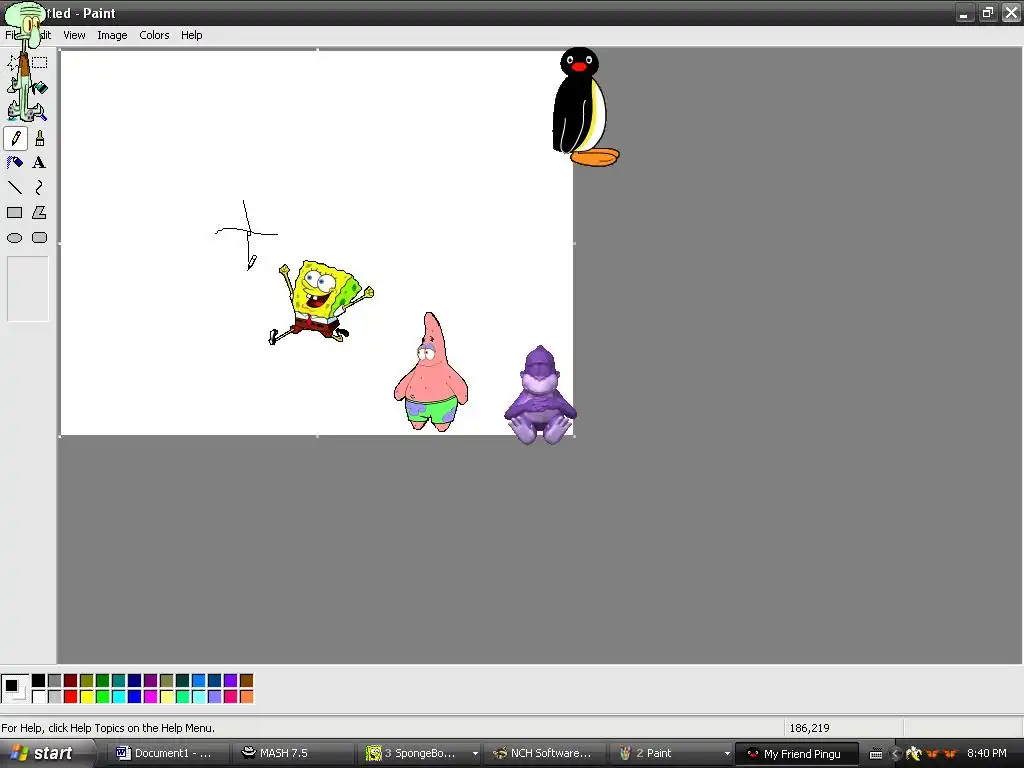Show hidden system tray icons chevron

(x=895, y=754)
